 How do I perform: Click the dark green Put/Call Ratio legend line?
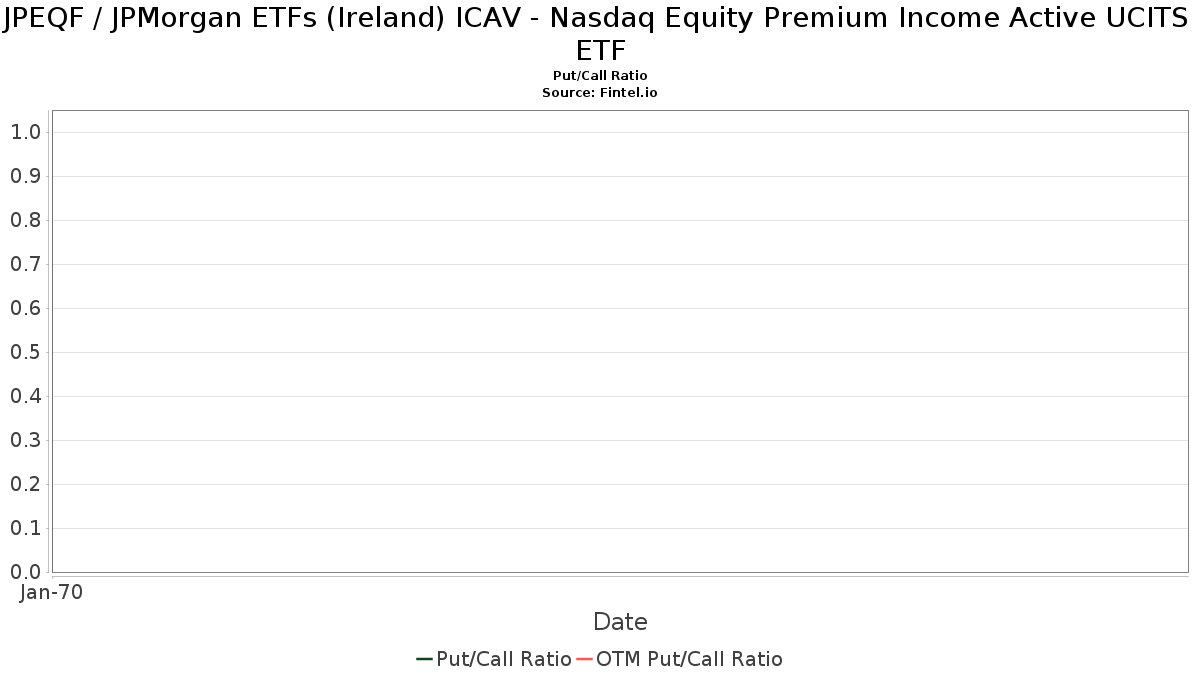(x=424, y=659)
